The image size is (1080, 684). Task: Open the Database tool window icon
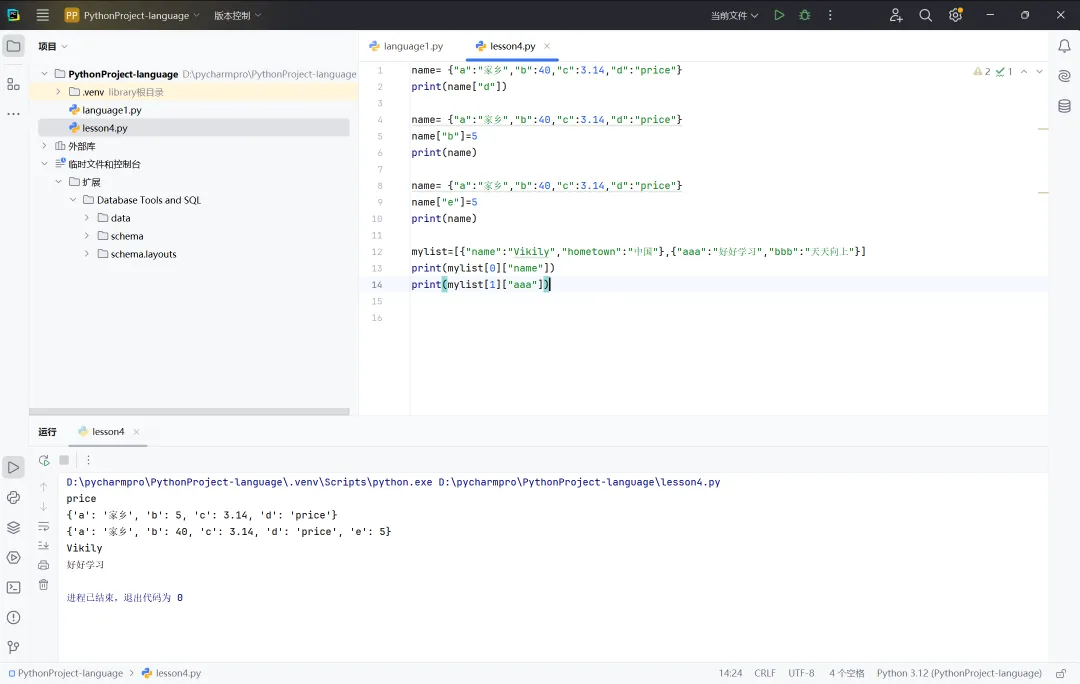click(x=1064, y=106)
